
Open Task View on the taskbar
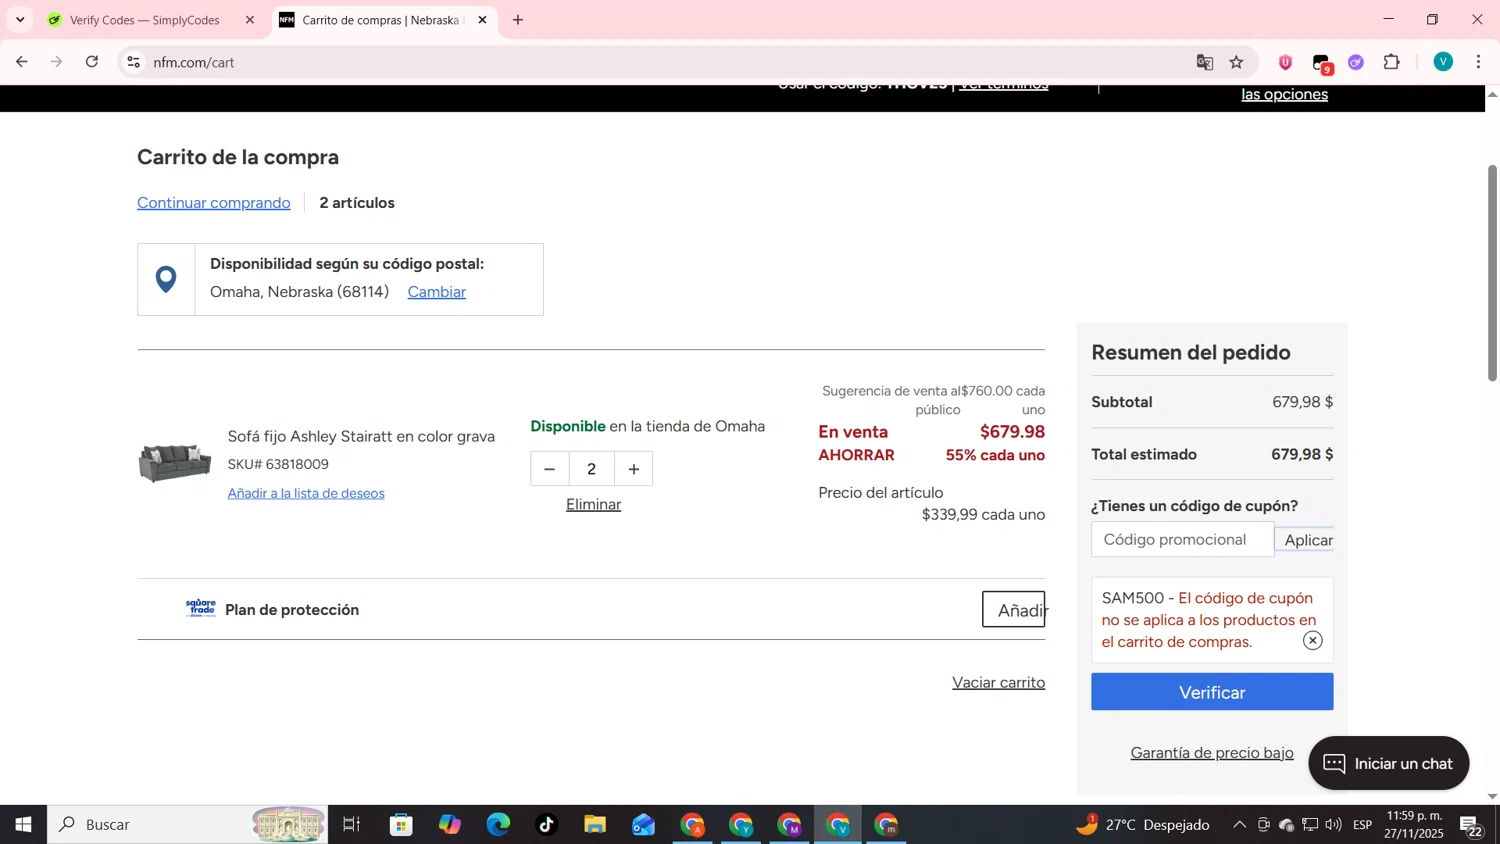[351, 825]
